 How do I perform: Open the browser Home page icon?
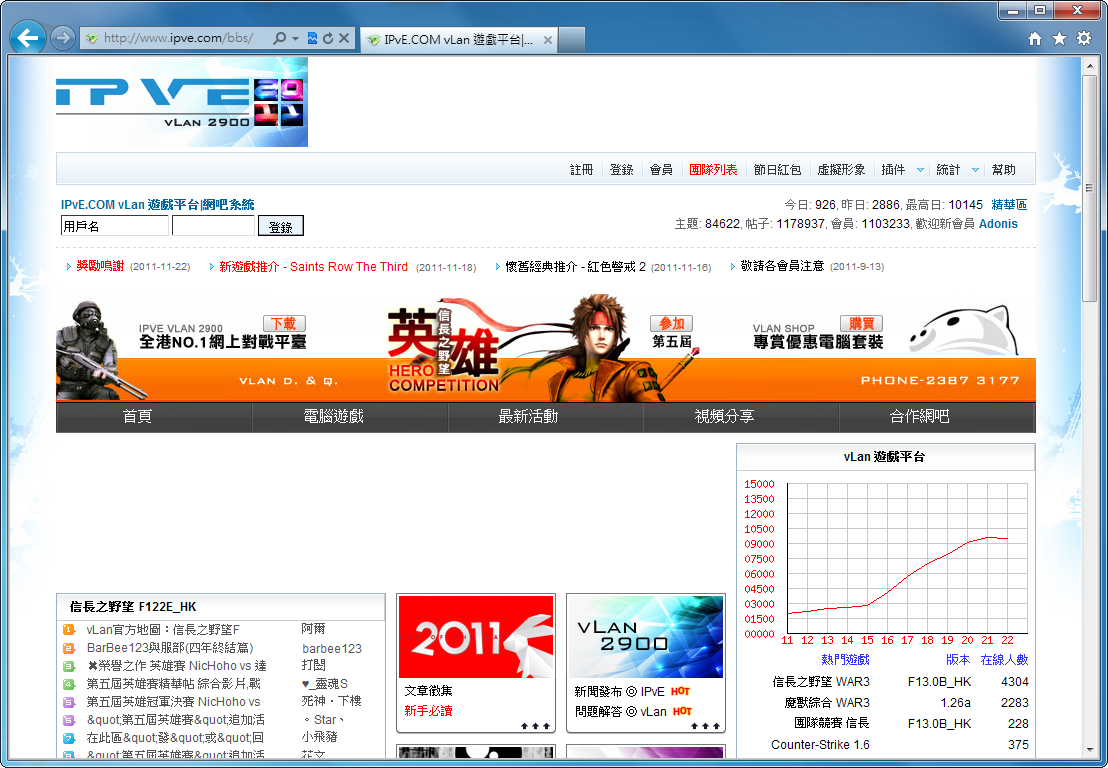tap(1035, 38)
